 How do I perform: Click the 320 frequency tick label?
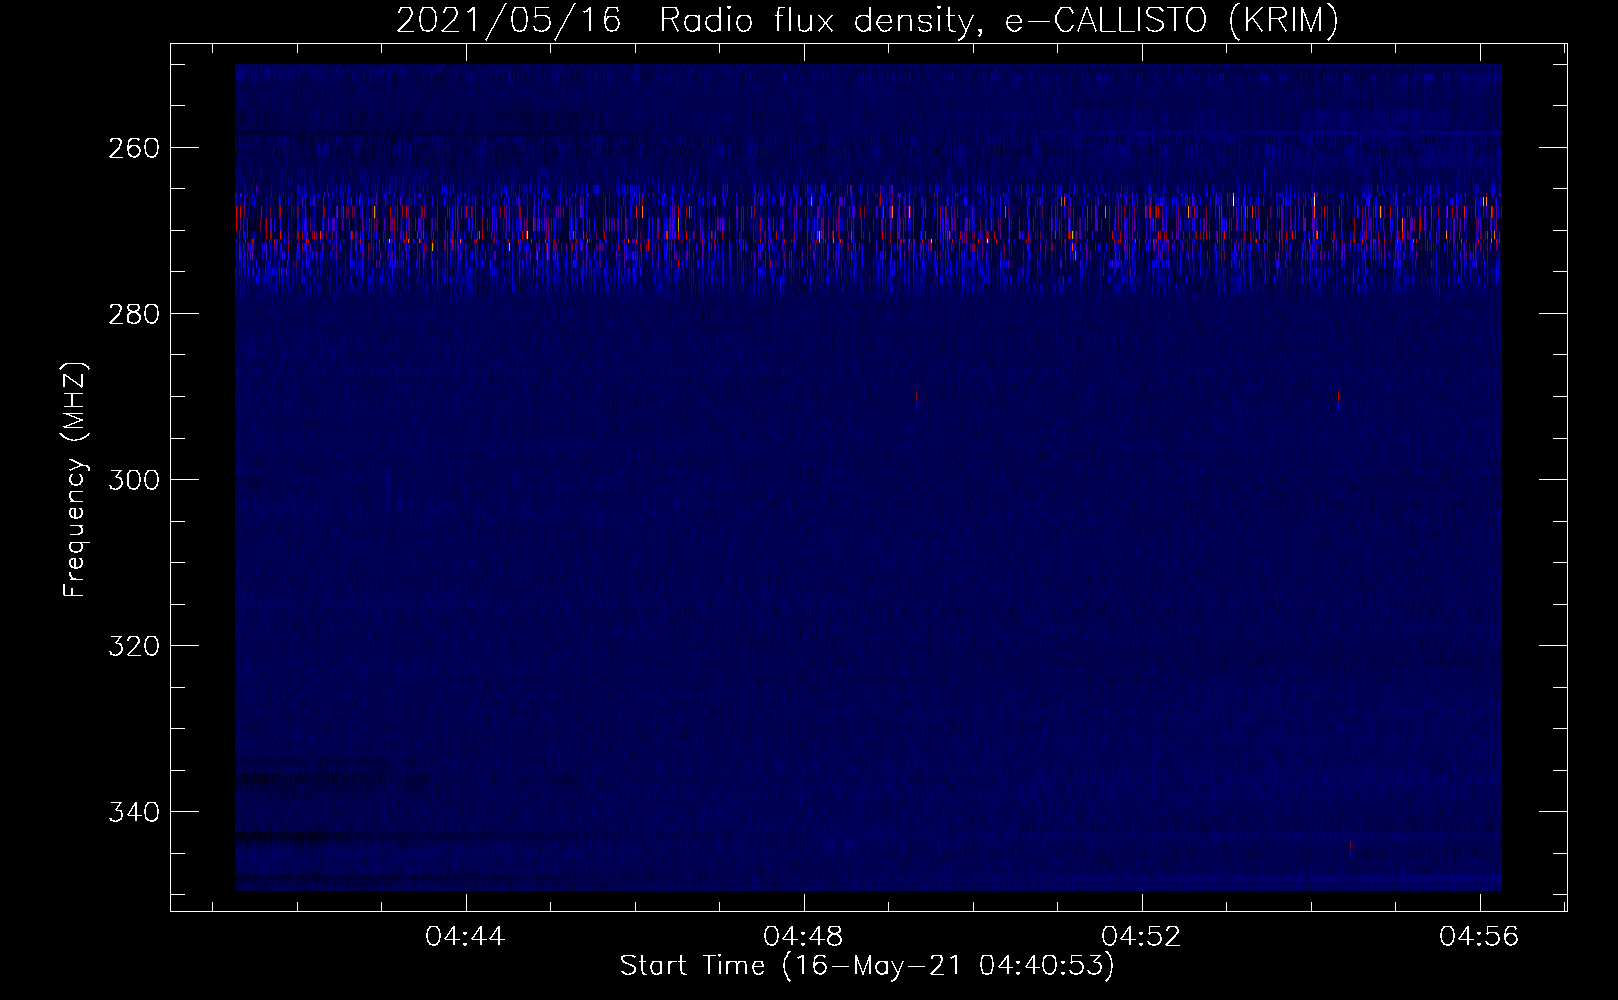(x=132, y=646)
